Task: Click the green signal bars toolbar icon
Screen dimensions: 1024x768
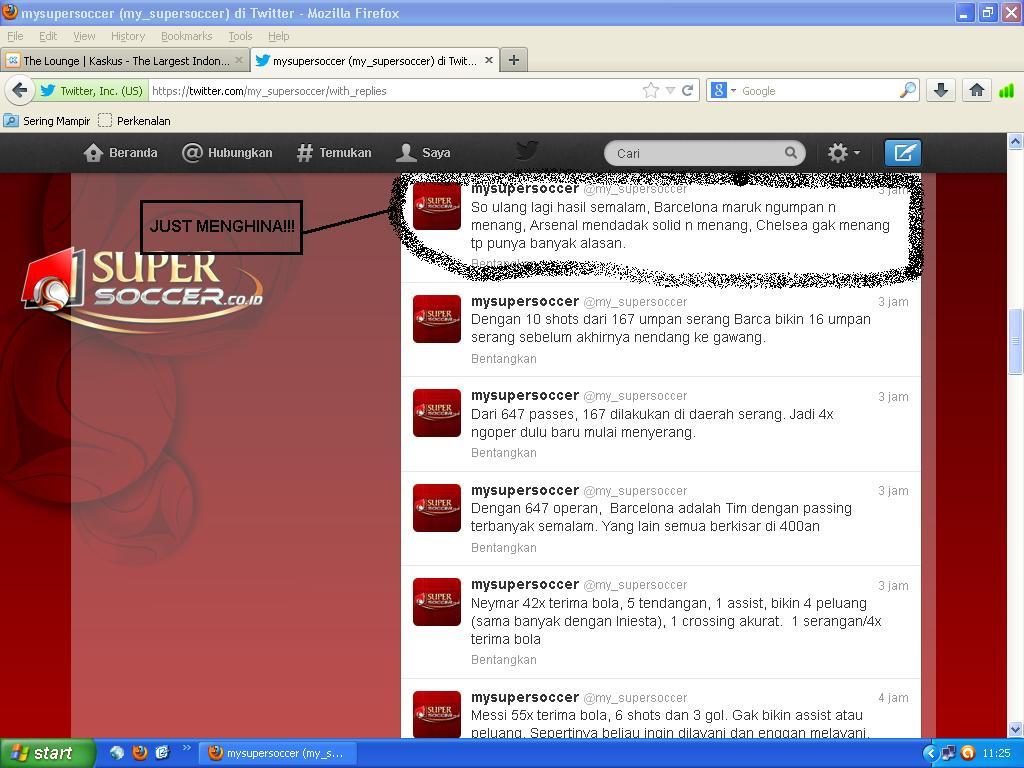Action: pos(1006,90)
